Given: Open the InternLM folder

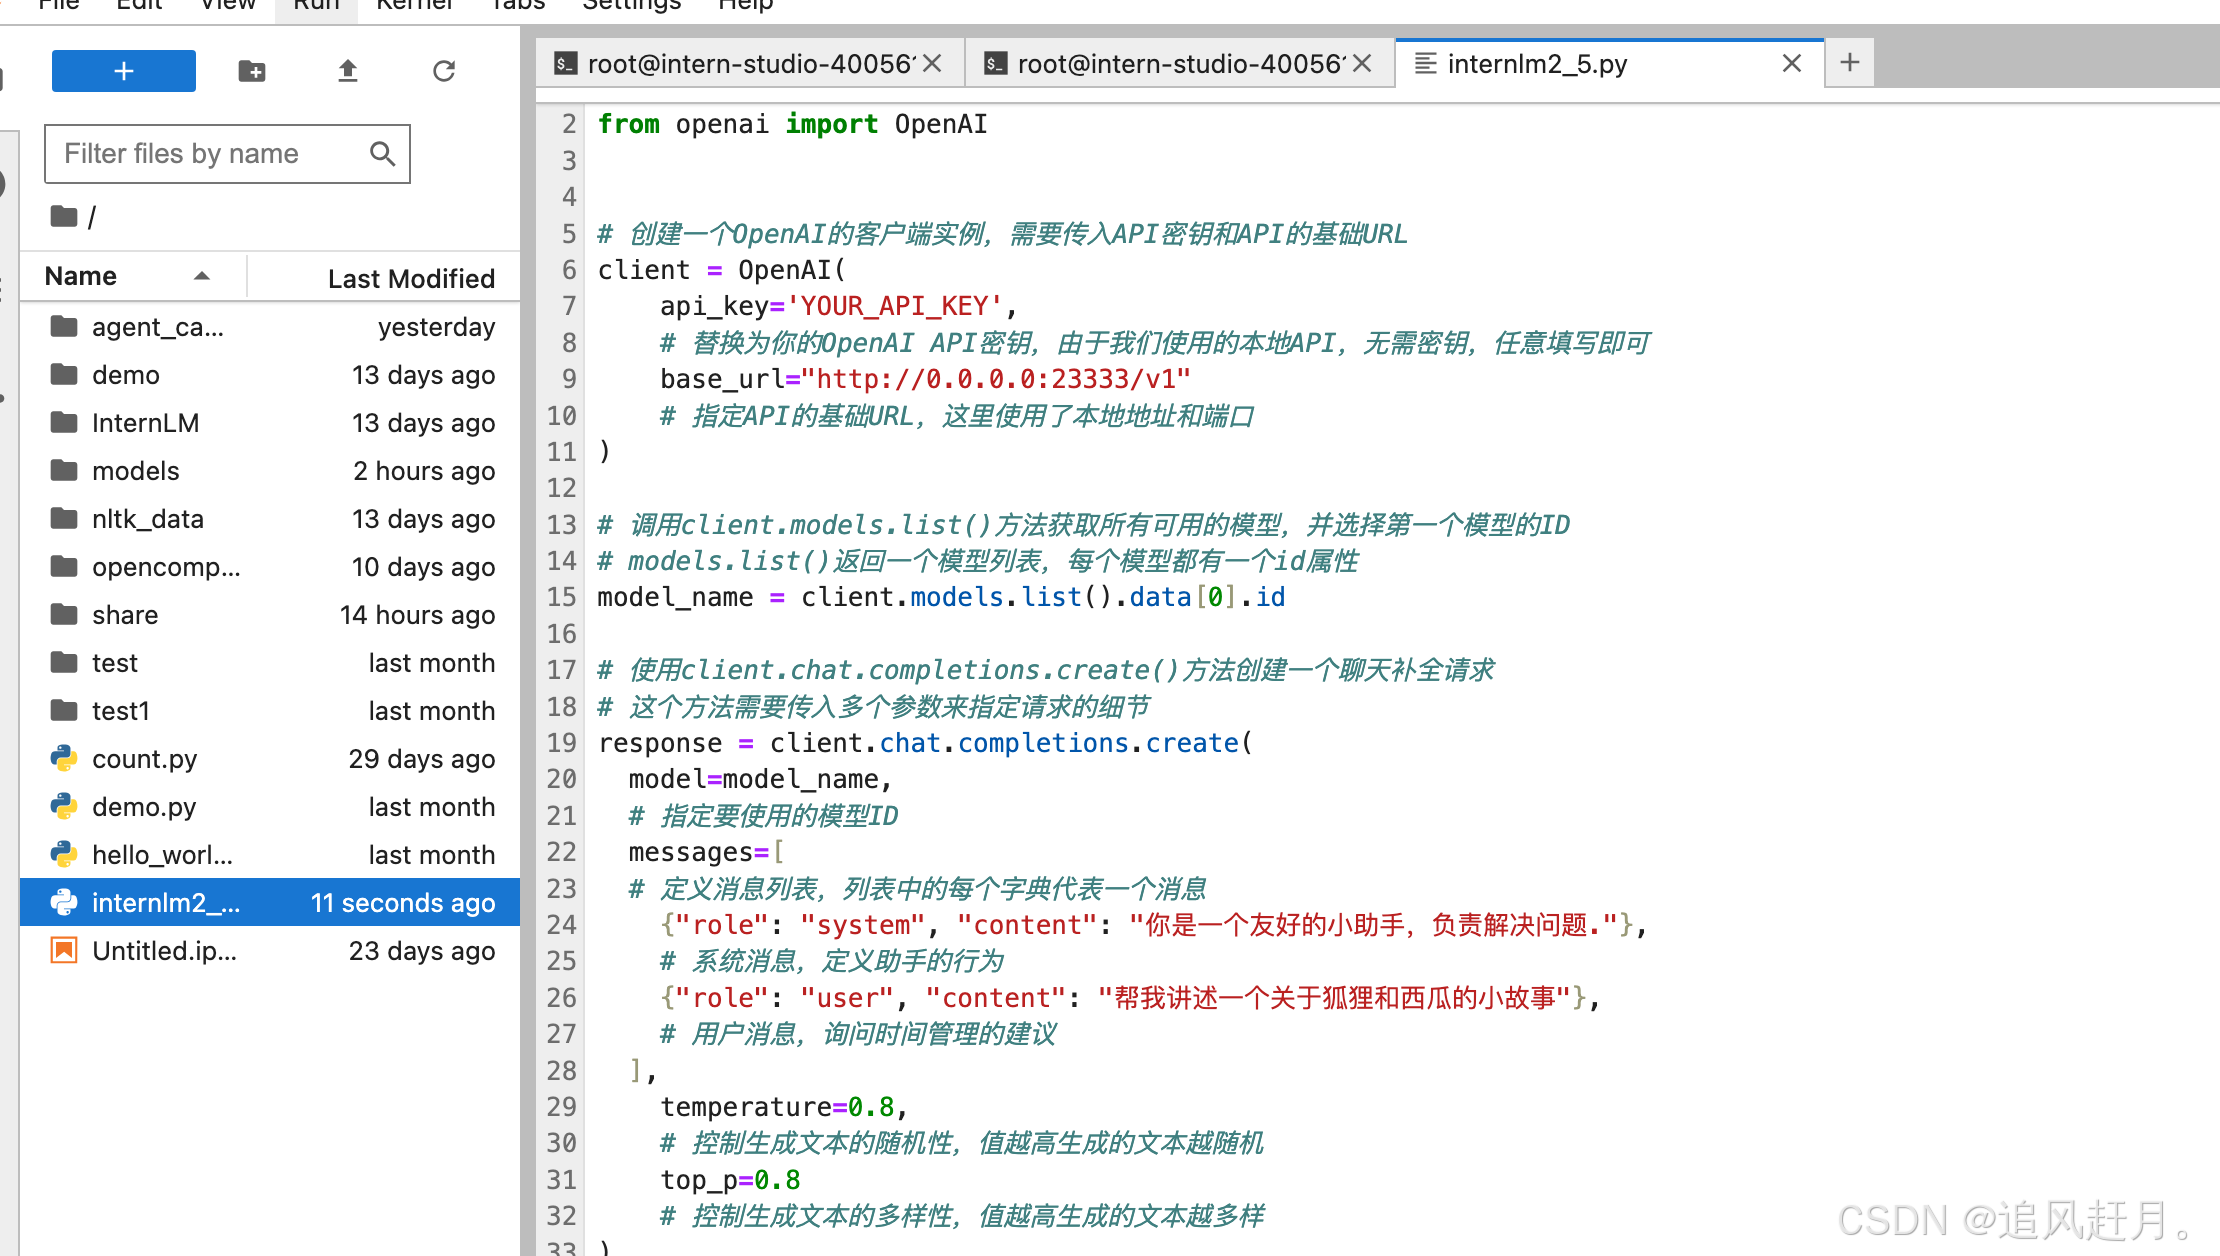Looking at the screenshot, I should pyautogui.click(x=270, y=423).
